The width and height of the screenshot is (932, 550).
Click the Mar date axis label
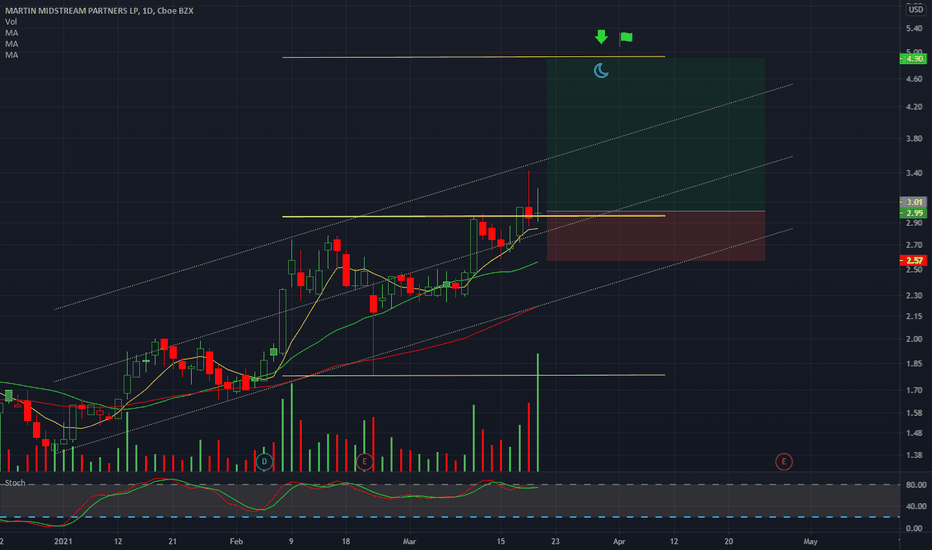click(409, 542)
